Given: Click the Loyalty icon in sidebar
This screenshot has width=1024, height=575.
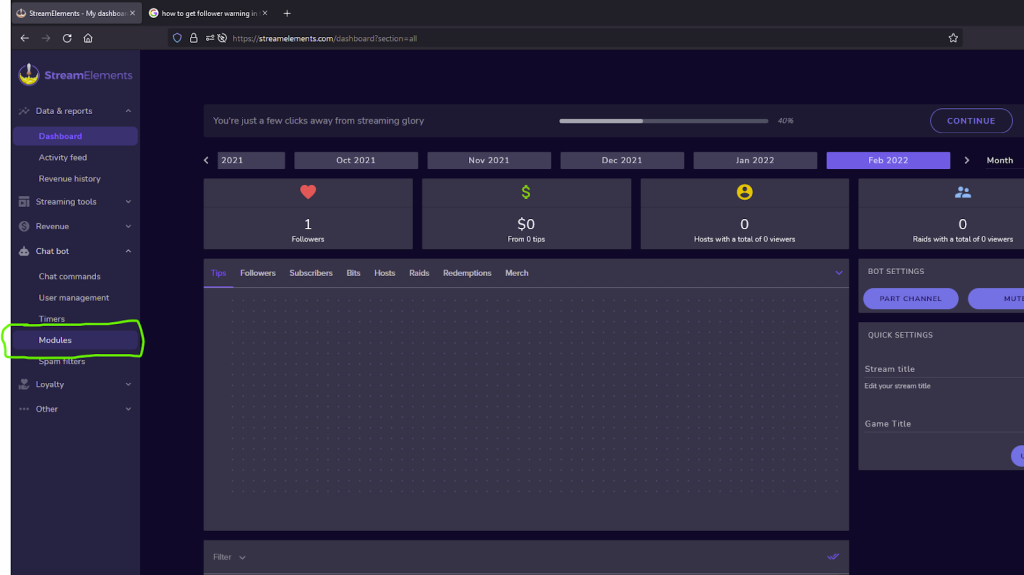Looking at the screenshot, I should (24, 384).
